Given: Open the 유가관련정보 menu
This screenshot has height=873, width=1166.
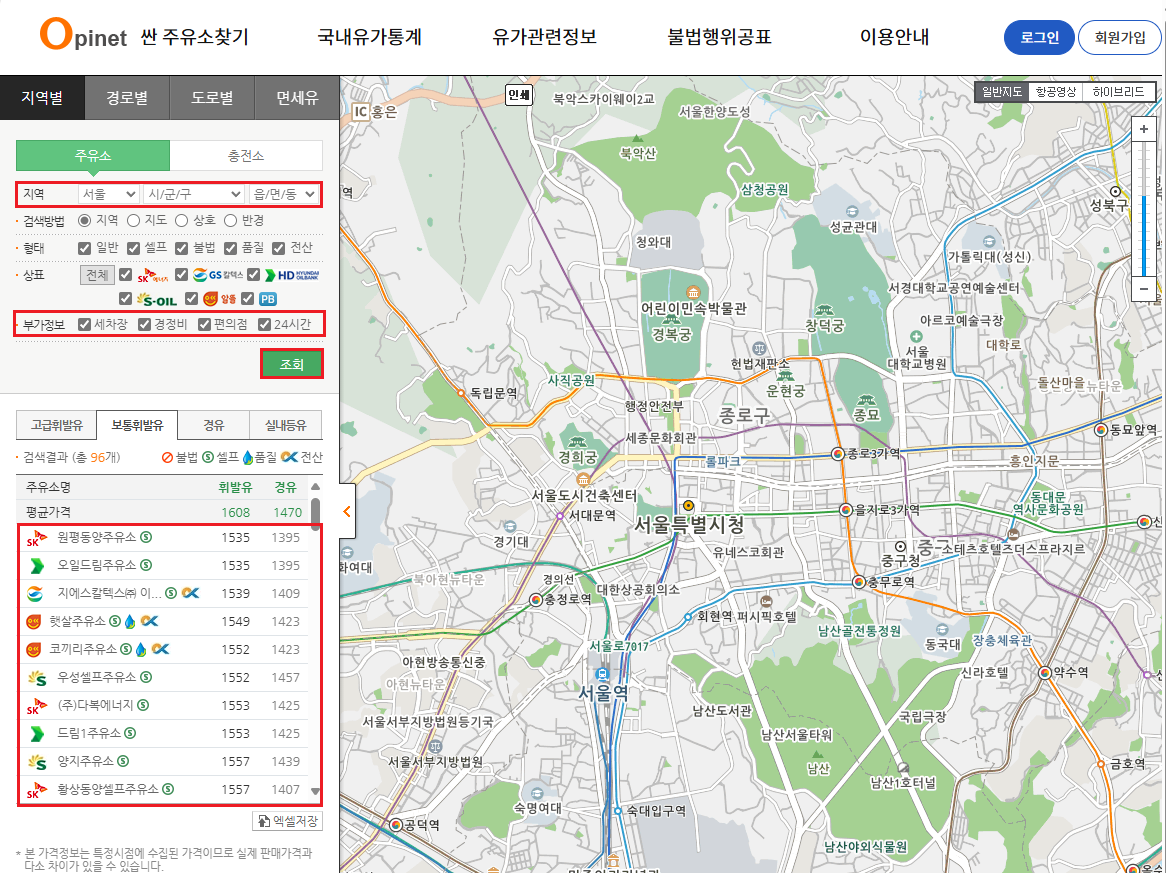Looking at the screenshot, I should [x=544, y=36].
